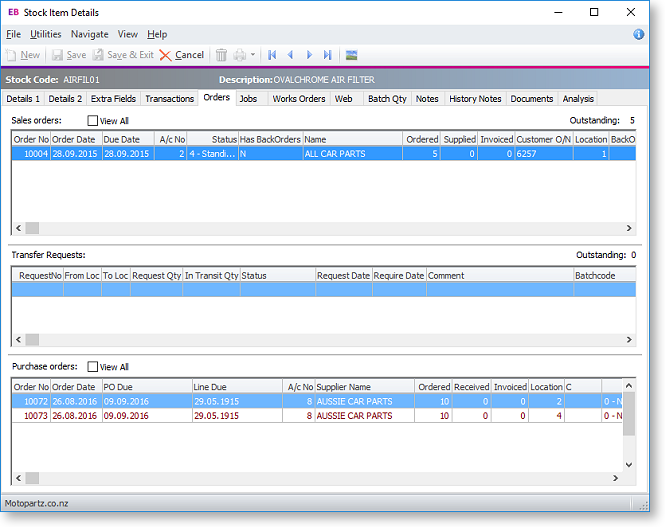Go to first record arrow
Image resolution: width=665 pixels, height=527 pixels.
tap(272, 55)
